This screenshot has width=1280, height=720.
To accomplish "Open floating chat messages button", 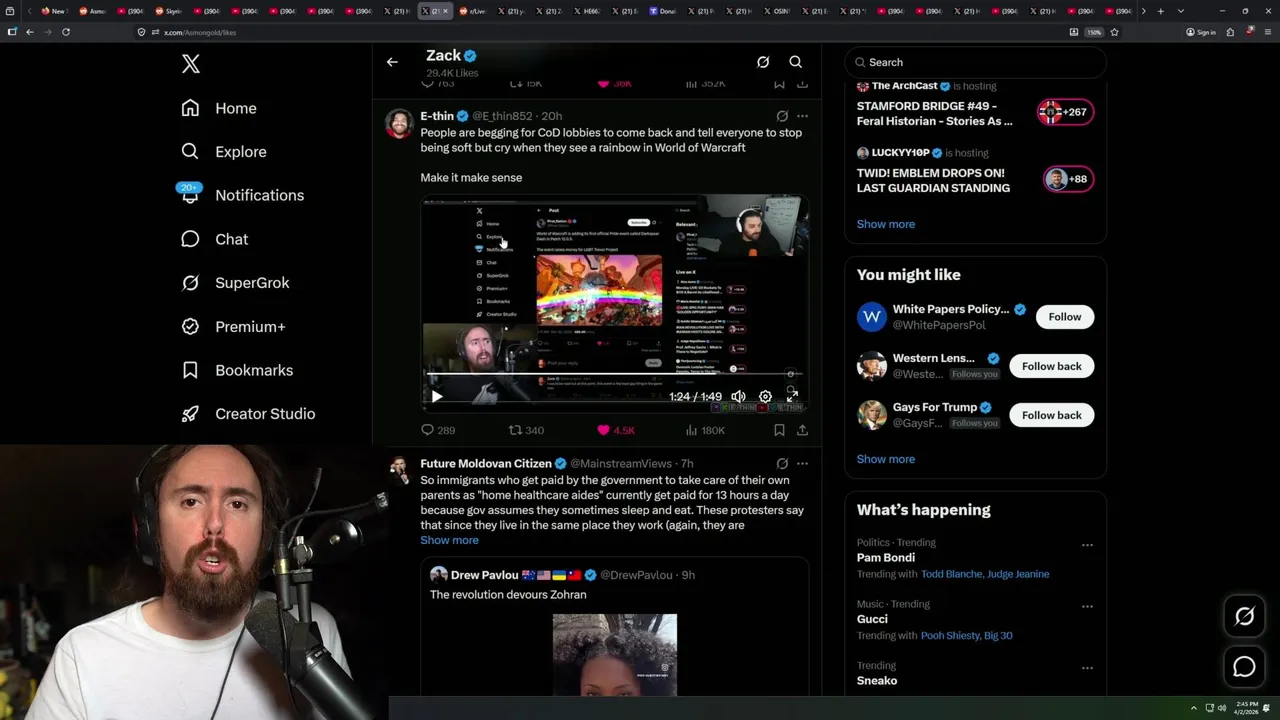I will [x=1244, y=667].
